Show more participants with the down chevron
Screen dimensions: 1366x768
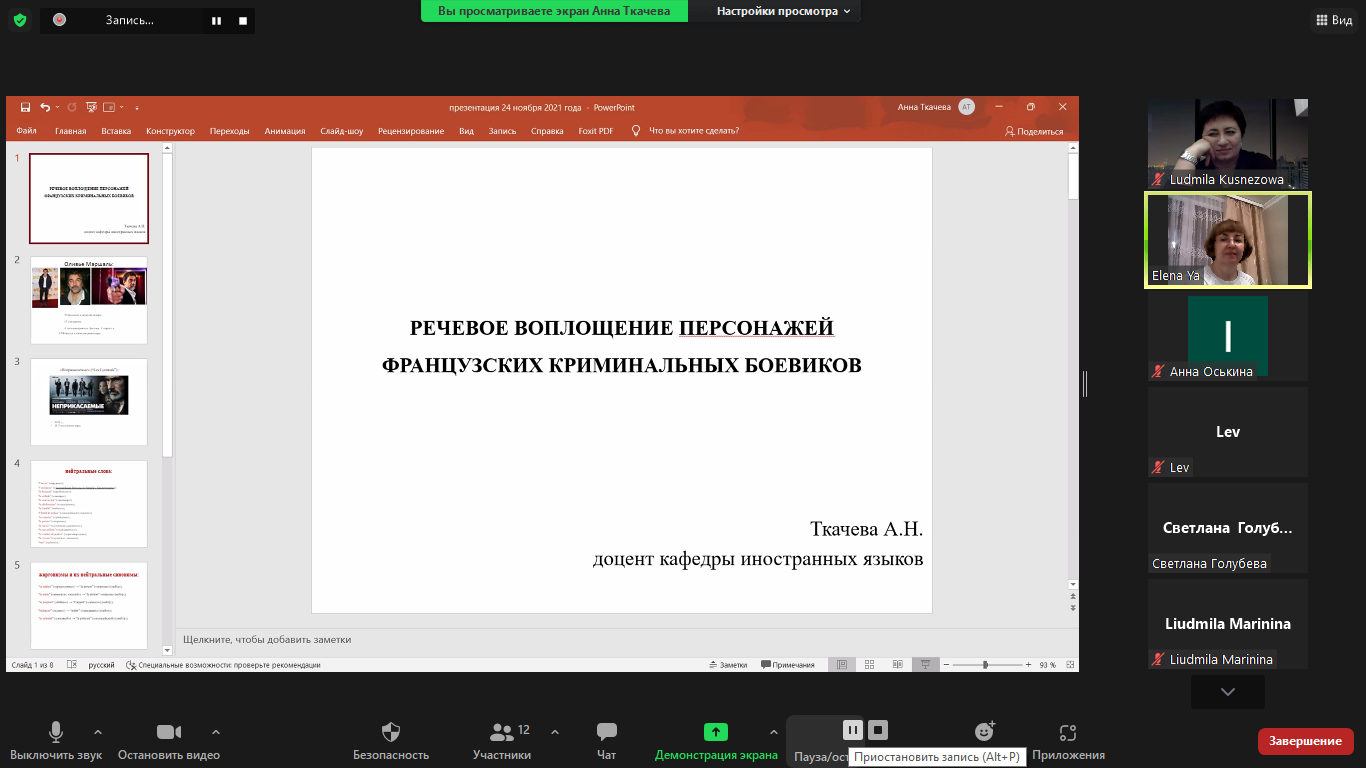click(1227, 692)
